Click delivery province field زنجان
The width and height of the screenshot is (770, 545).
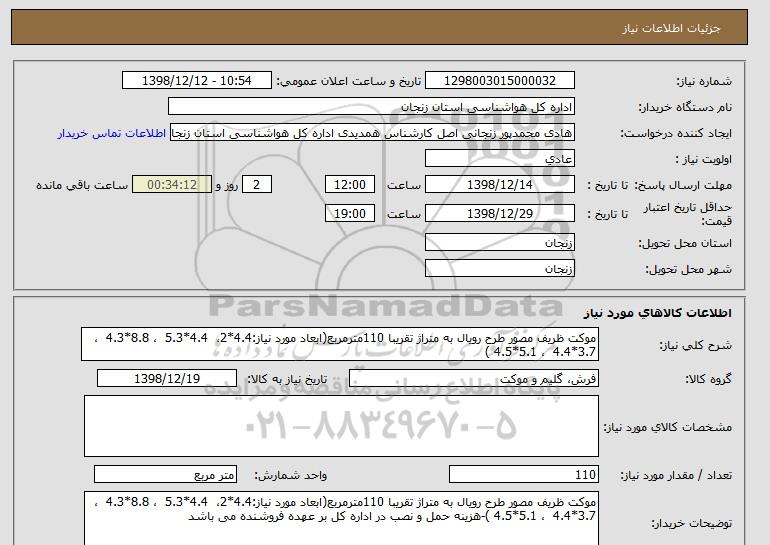499,243
